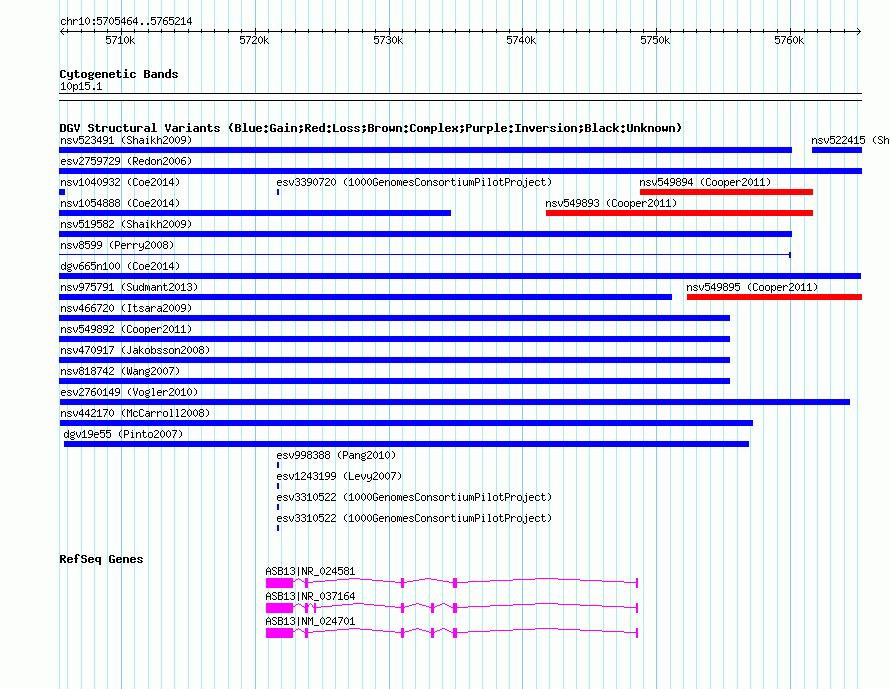
Task: Click the 10p15.1 band label
Action: tap(81, 86)
